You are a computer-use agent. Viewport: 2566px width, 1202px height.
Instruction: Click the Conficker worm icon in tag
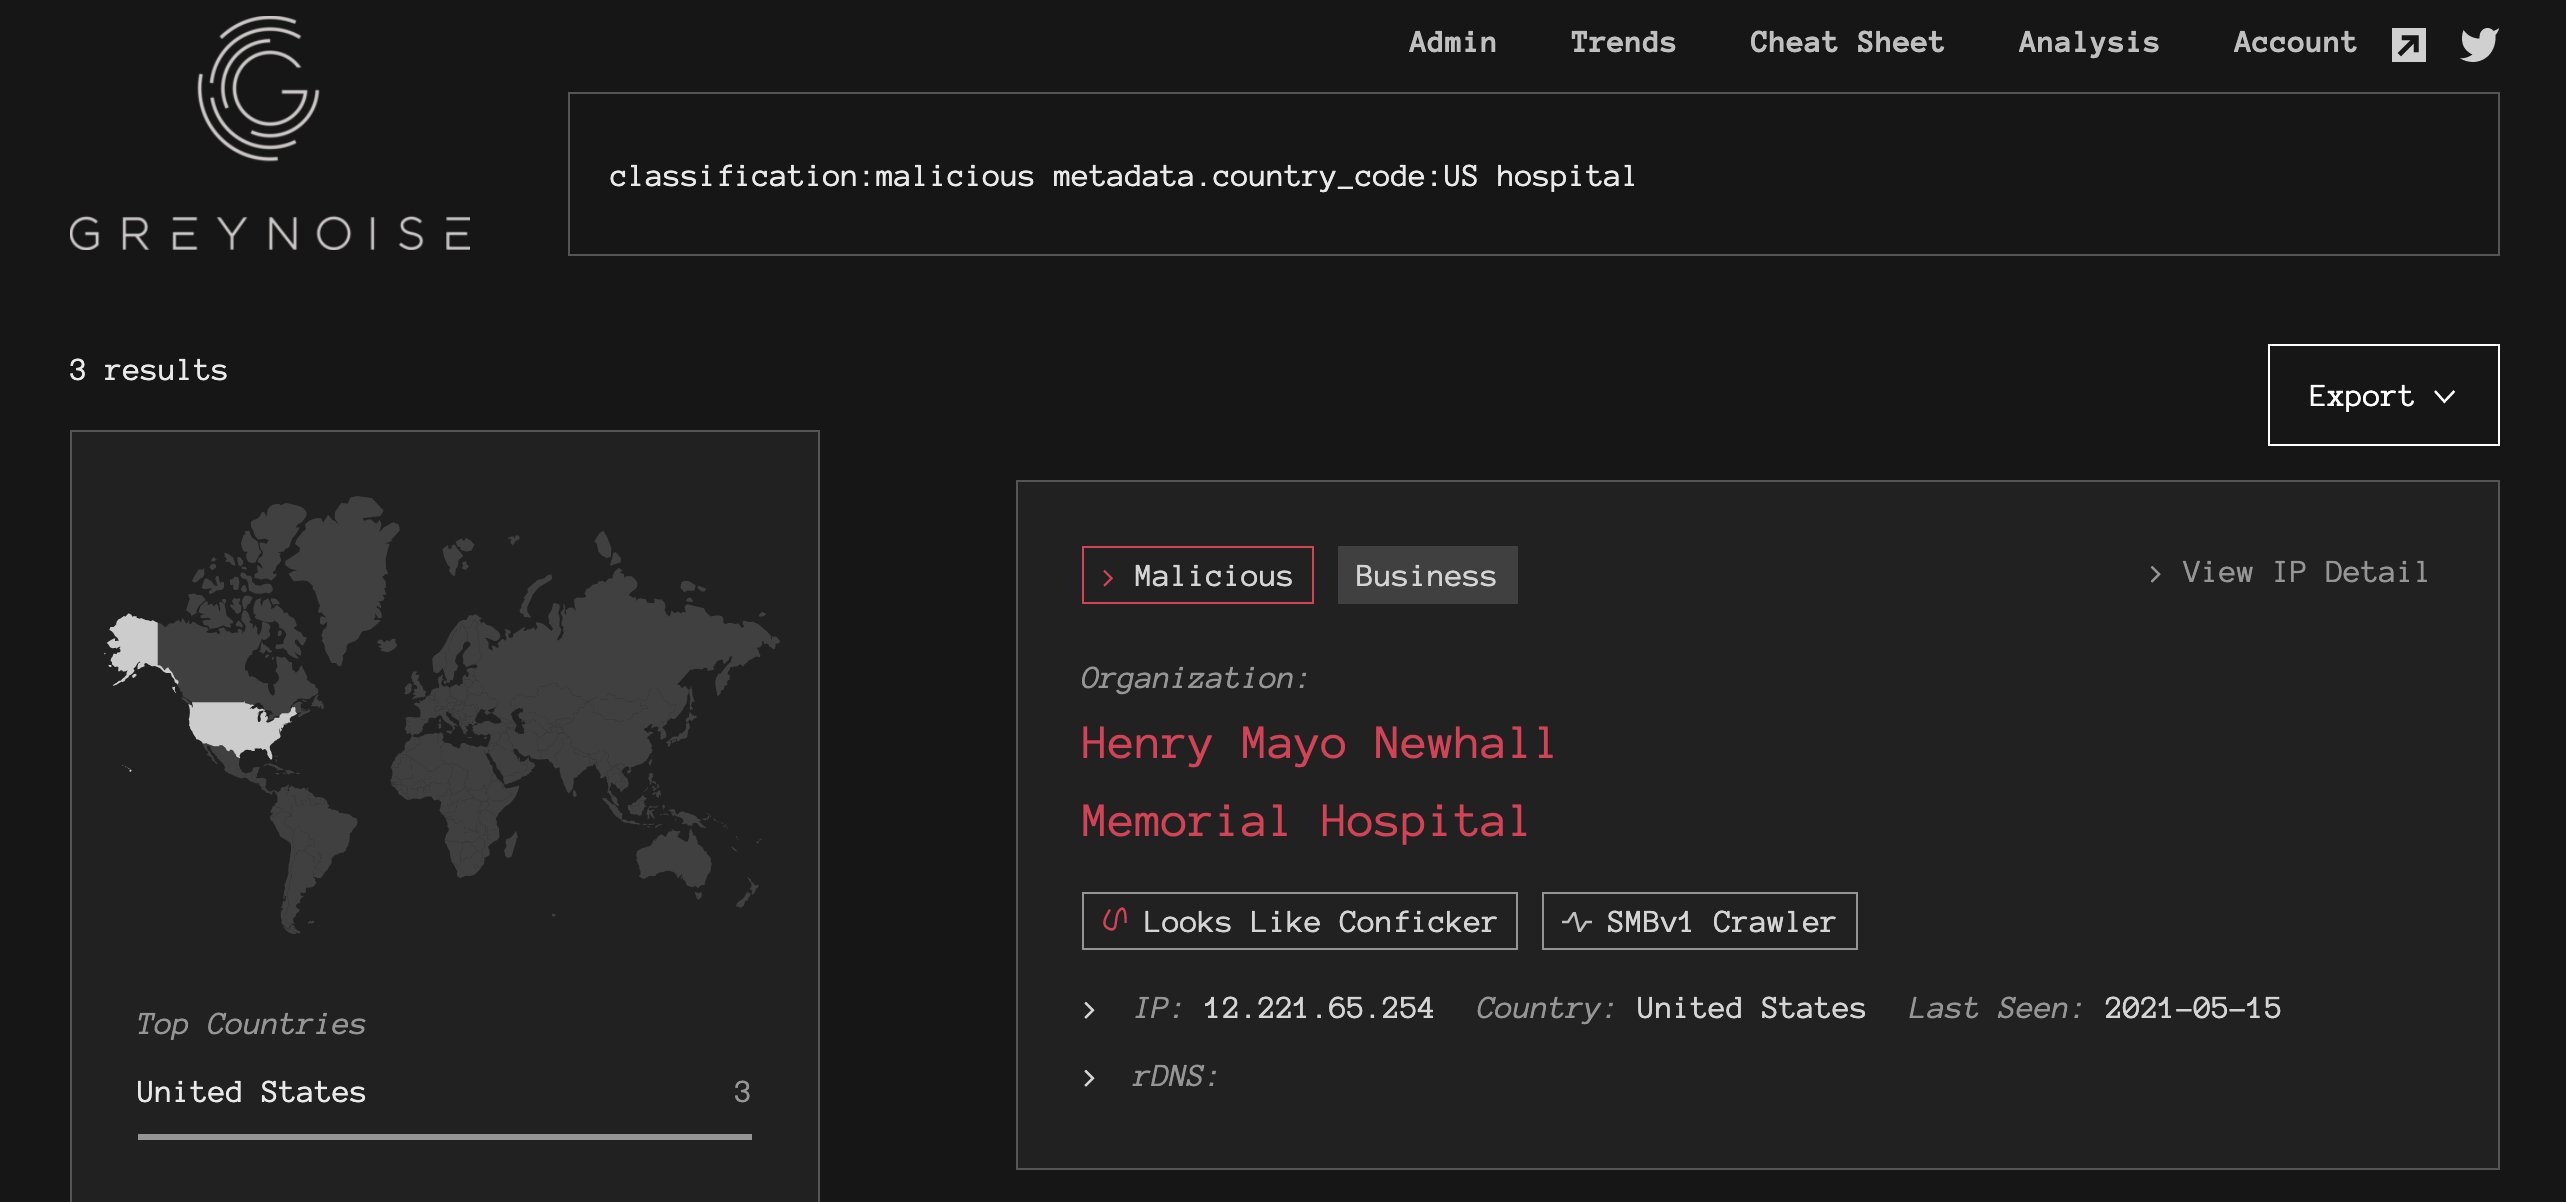(1114, 920)
